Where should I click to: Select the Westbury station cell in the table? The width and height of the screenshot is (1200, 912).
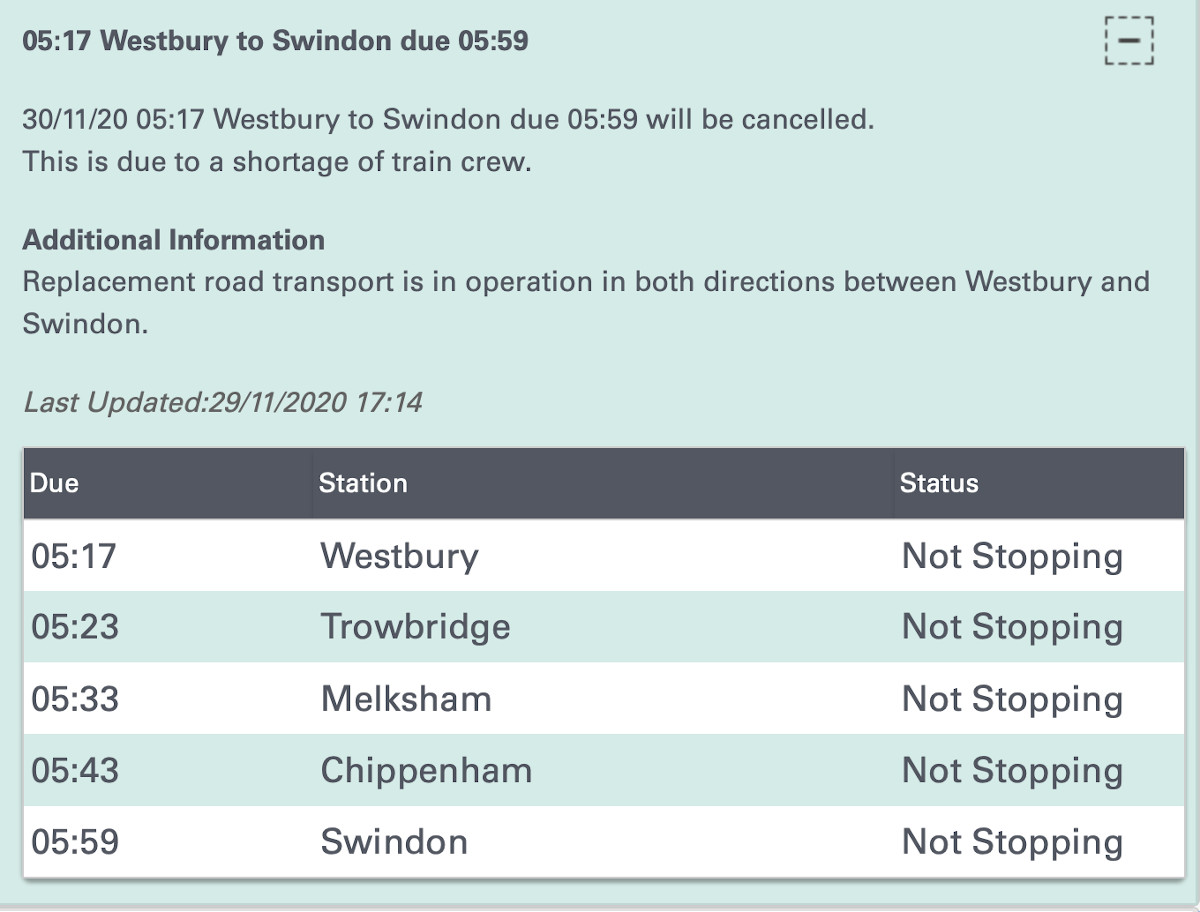[x=399, y=555]
